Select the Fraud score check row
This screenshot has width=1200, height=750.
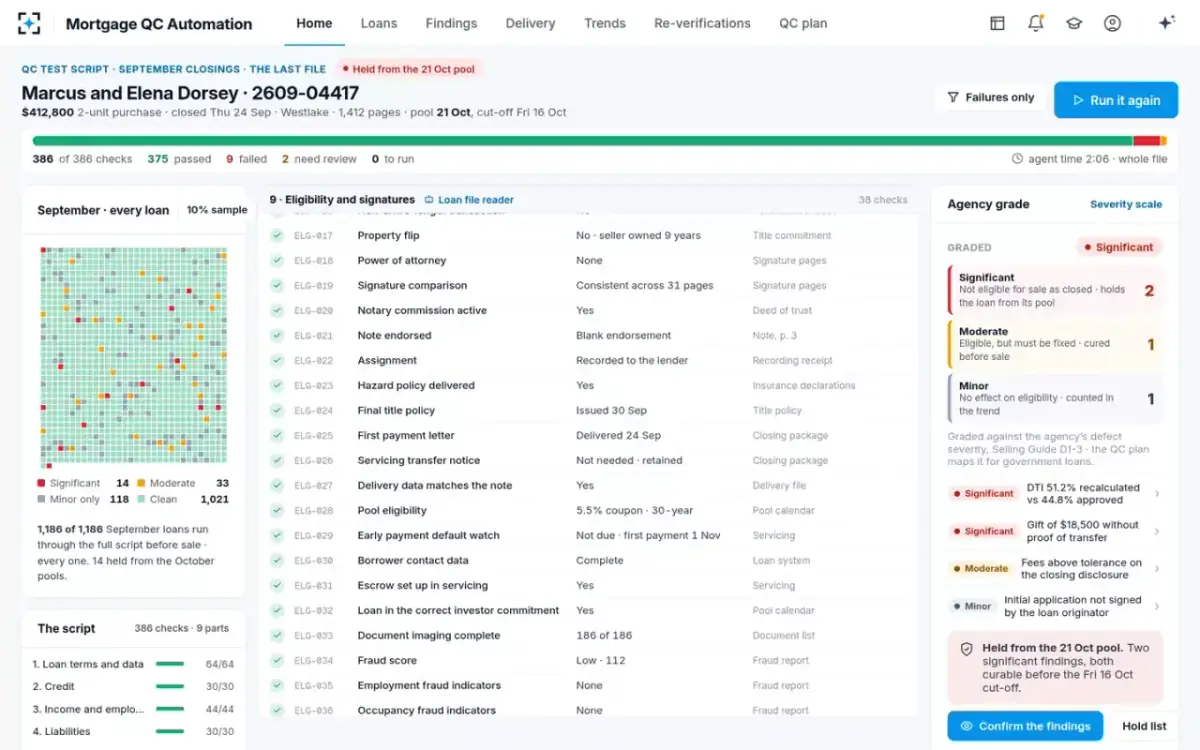coord(588,661)
